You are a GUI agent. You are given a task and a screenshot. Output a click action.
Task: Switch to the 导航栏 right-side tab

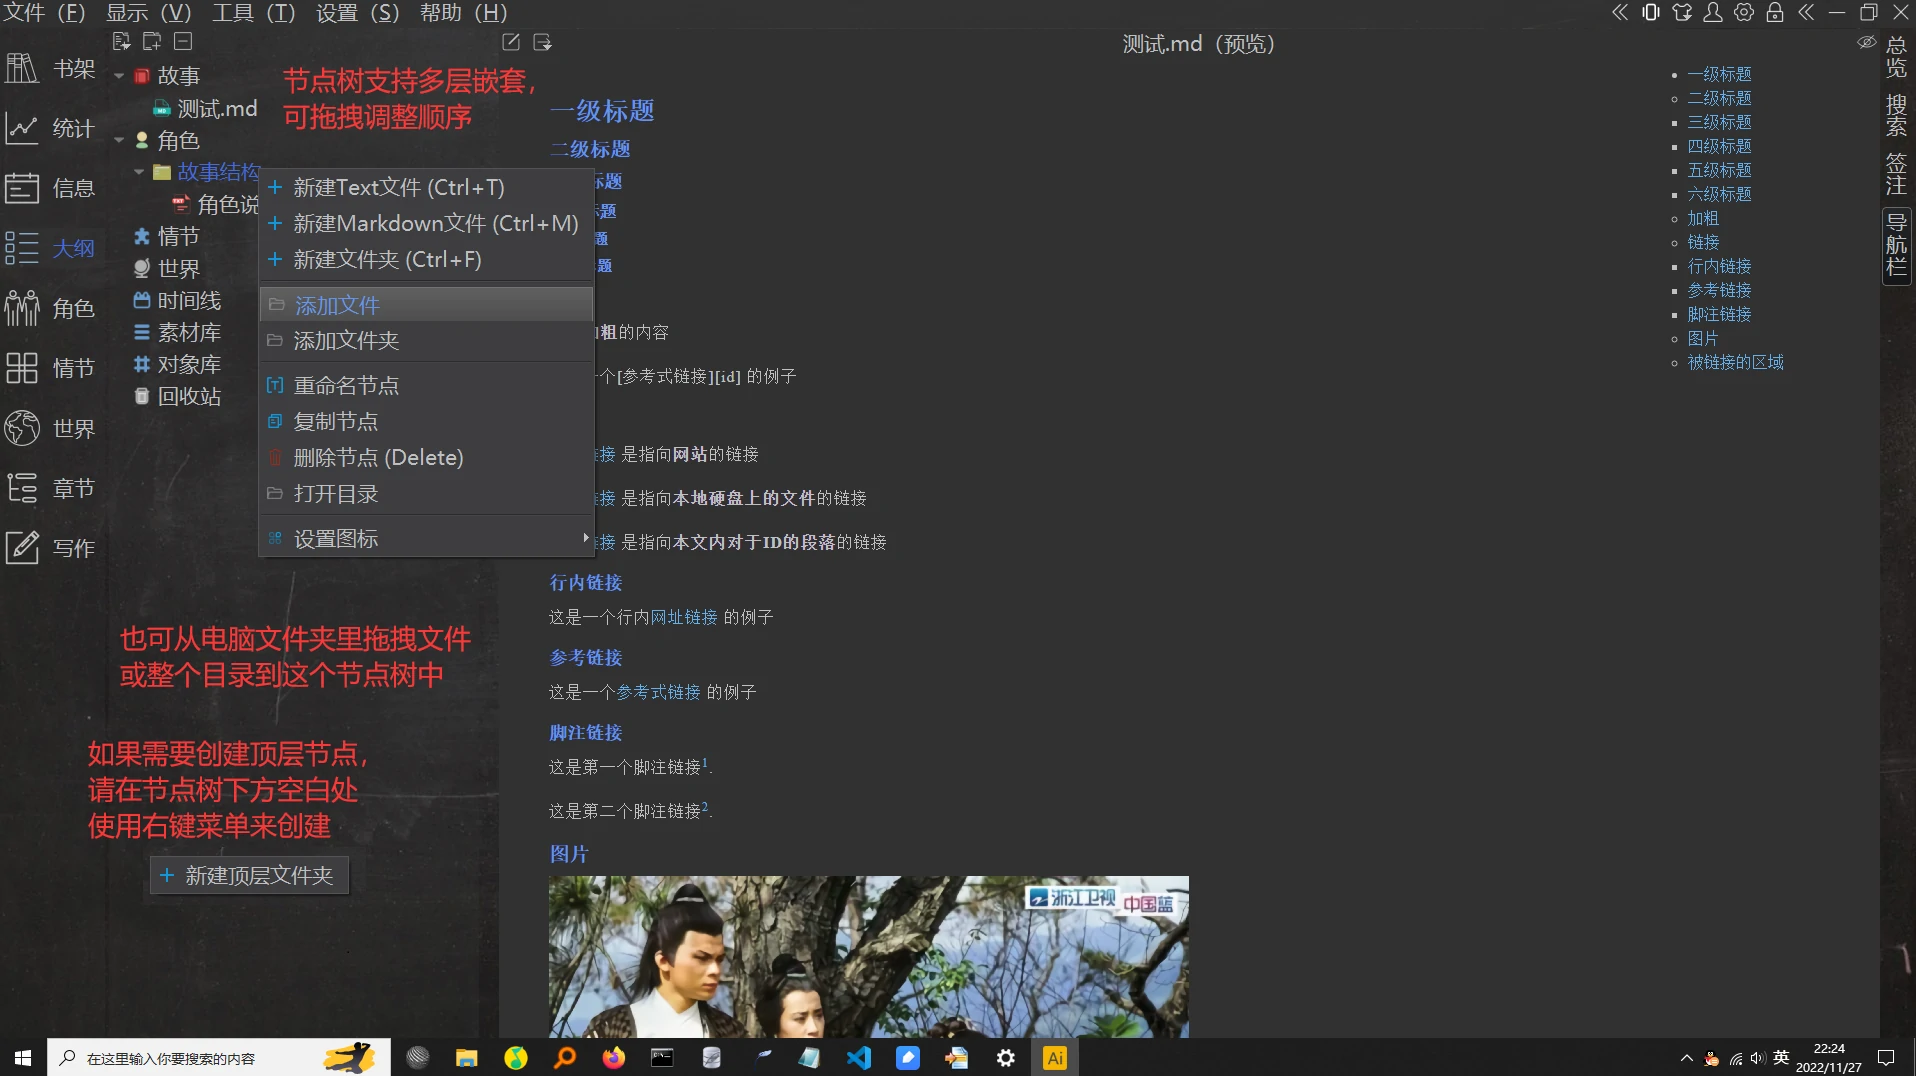click(1896, 245)
